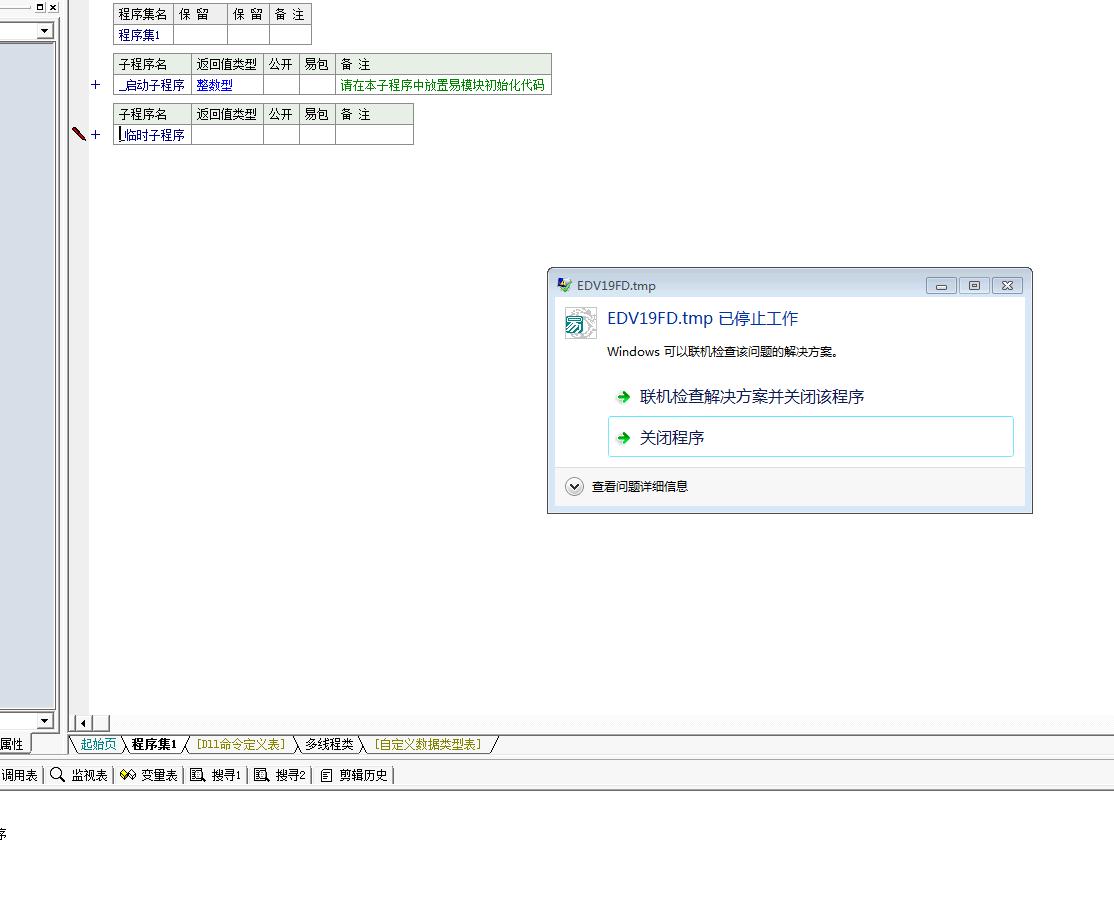Image resolution: width=1114 pixels, height=915 pixels.
Task: Toggle the 公开 cell for _启动子程序
Action: 281,85
